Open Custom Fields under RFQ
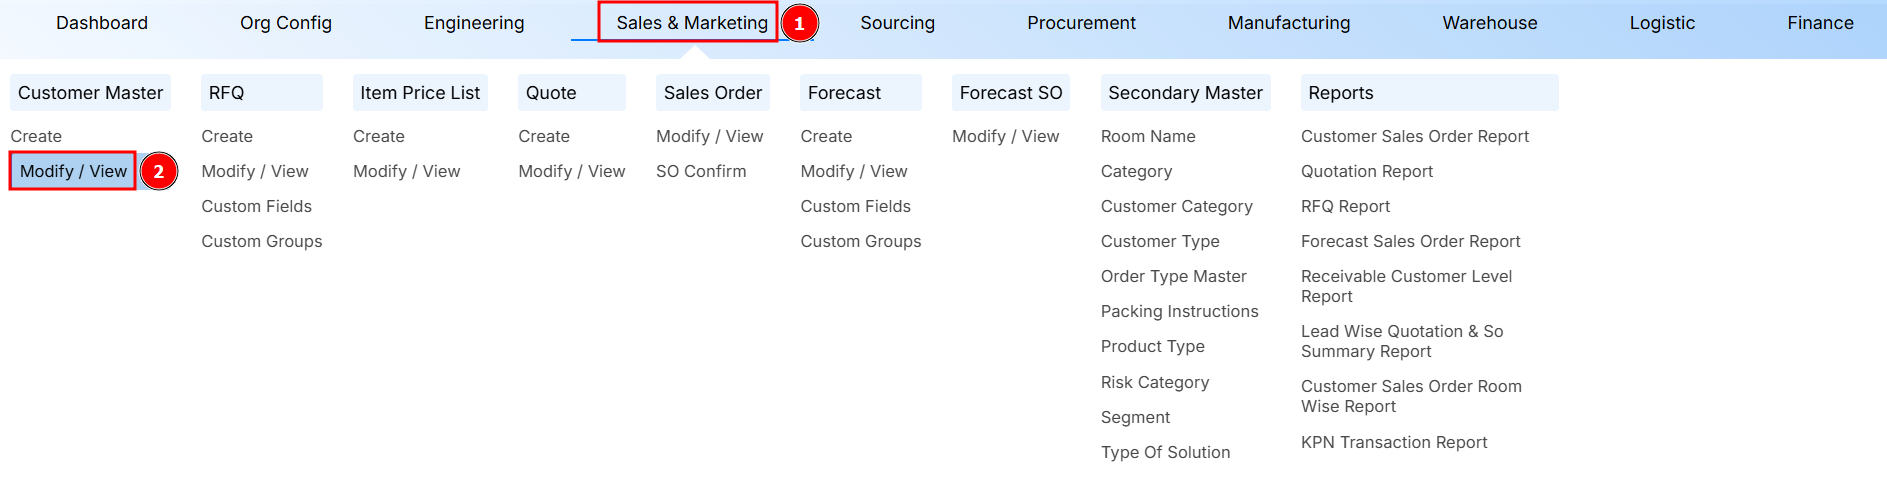Viewport: 1887px width, 494px height. (256, 206)
